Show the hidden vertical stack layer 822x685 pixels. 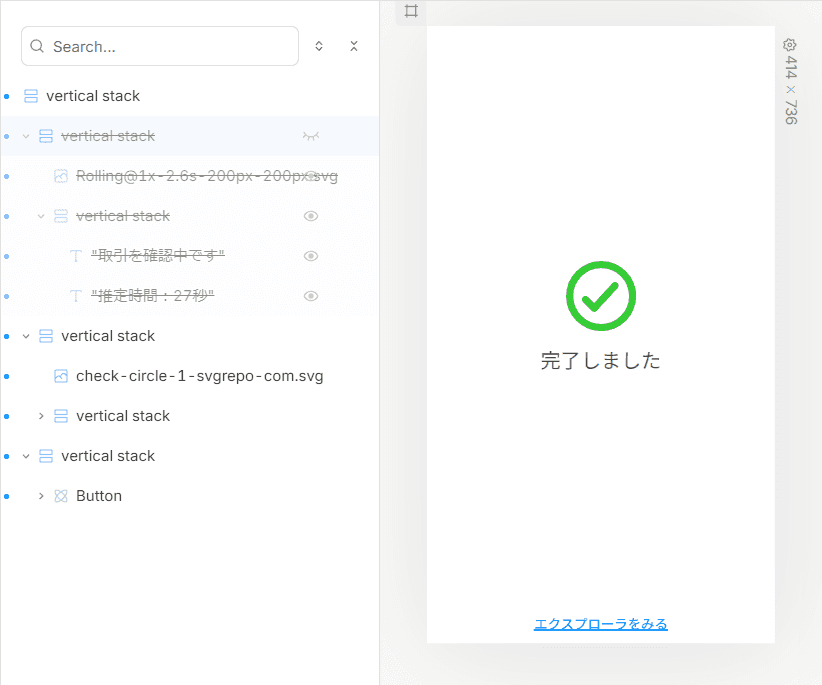(311, 136)
